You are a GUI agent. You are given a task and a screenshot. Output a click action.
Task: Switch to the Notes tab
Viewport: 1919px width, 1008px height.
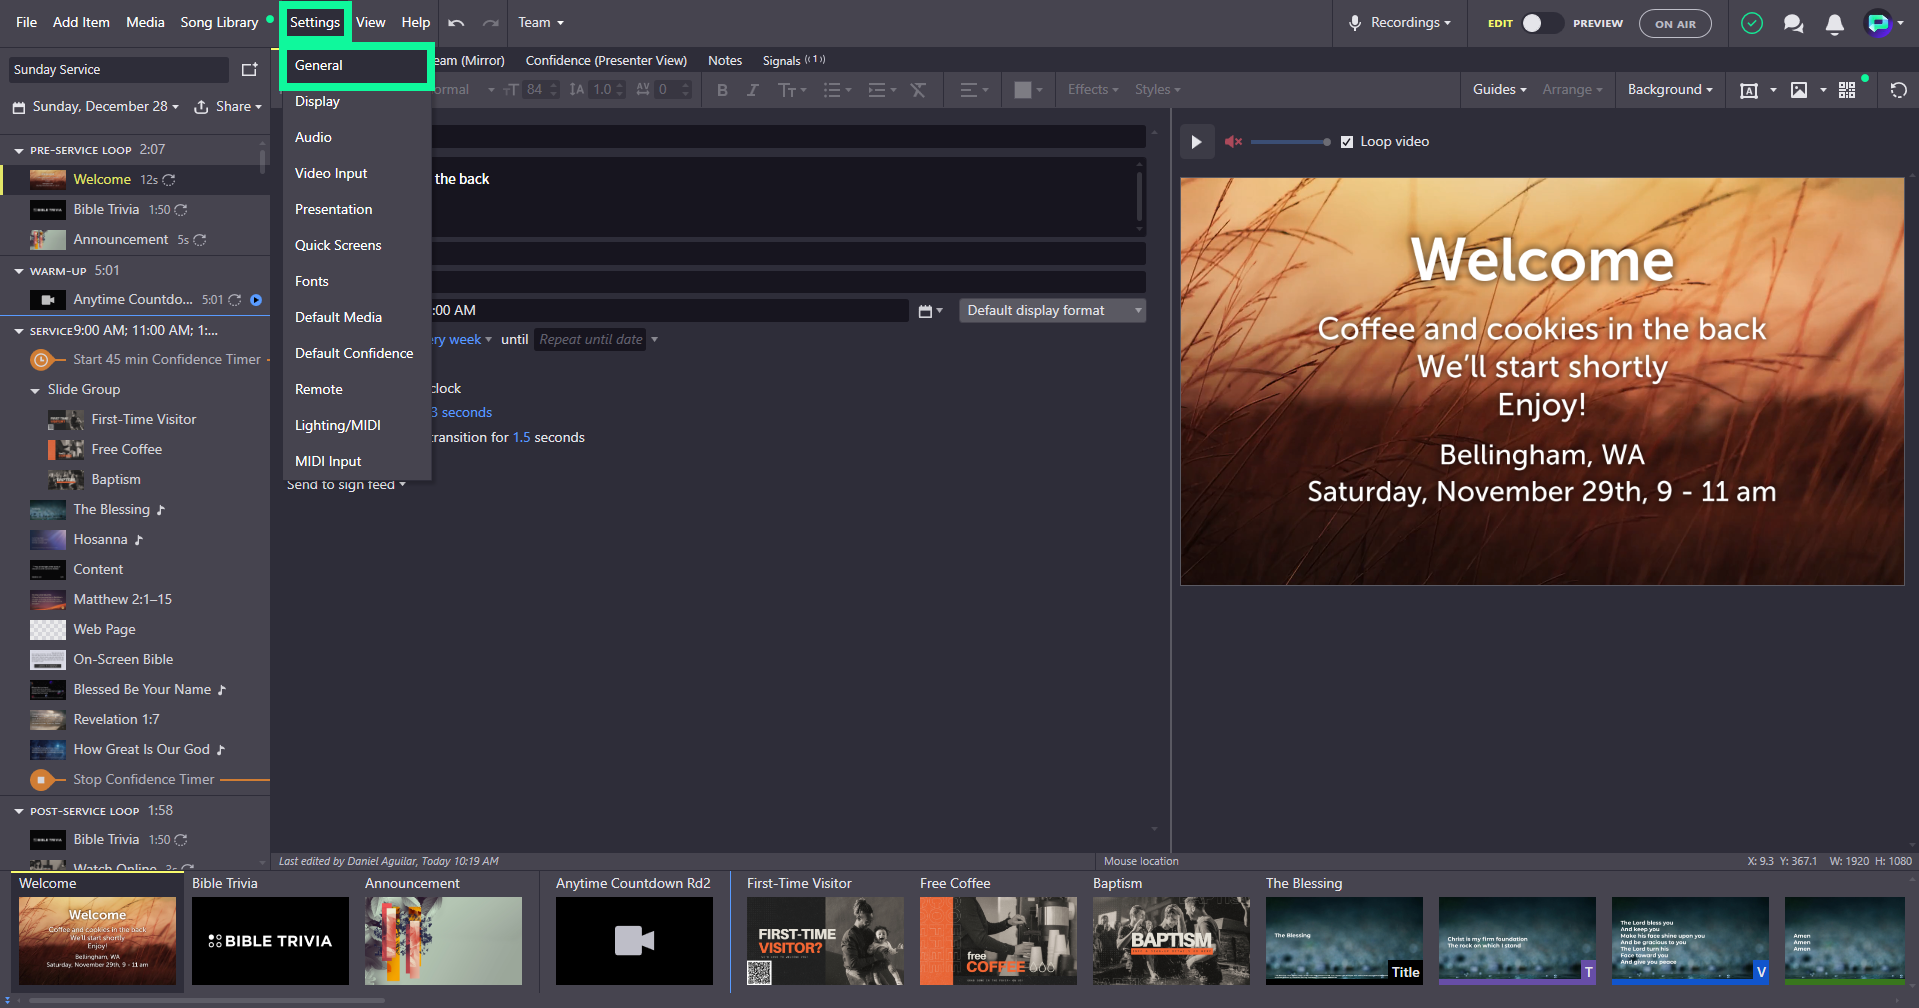725,61
